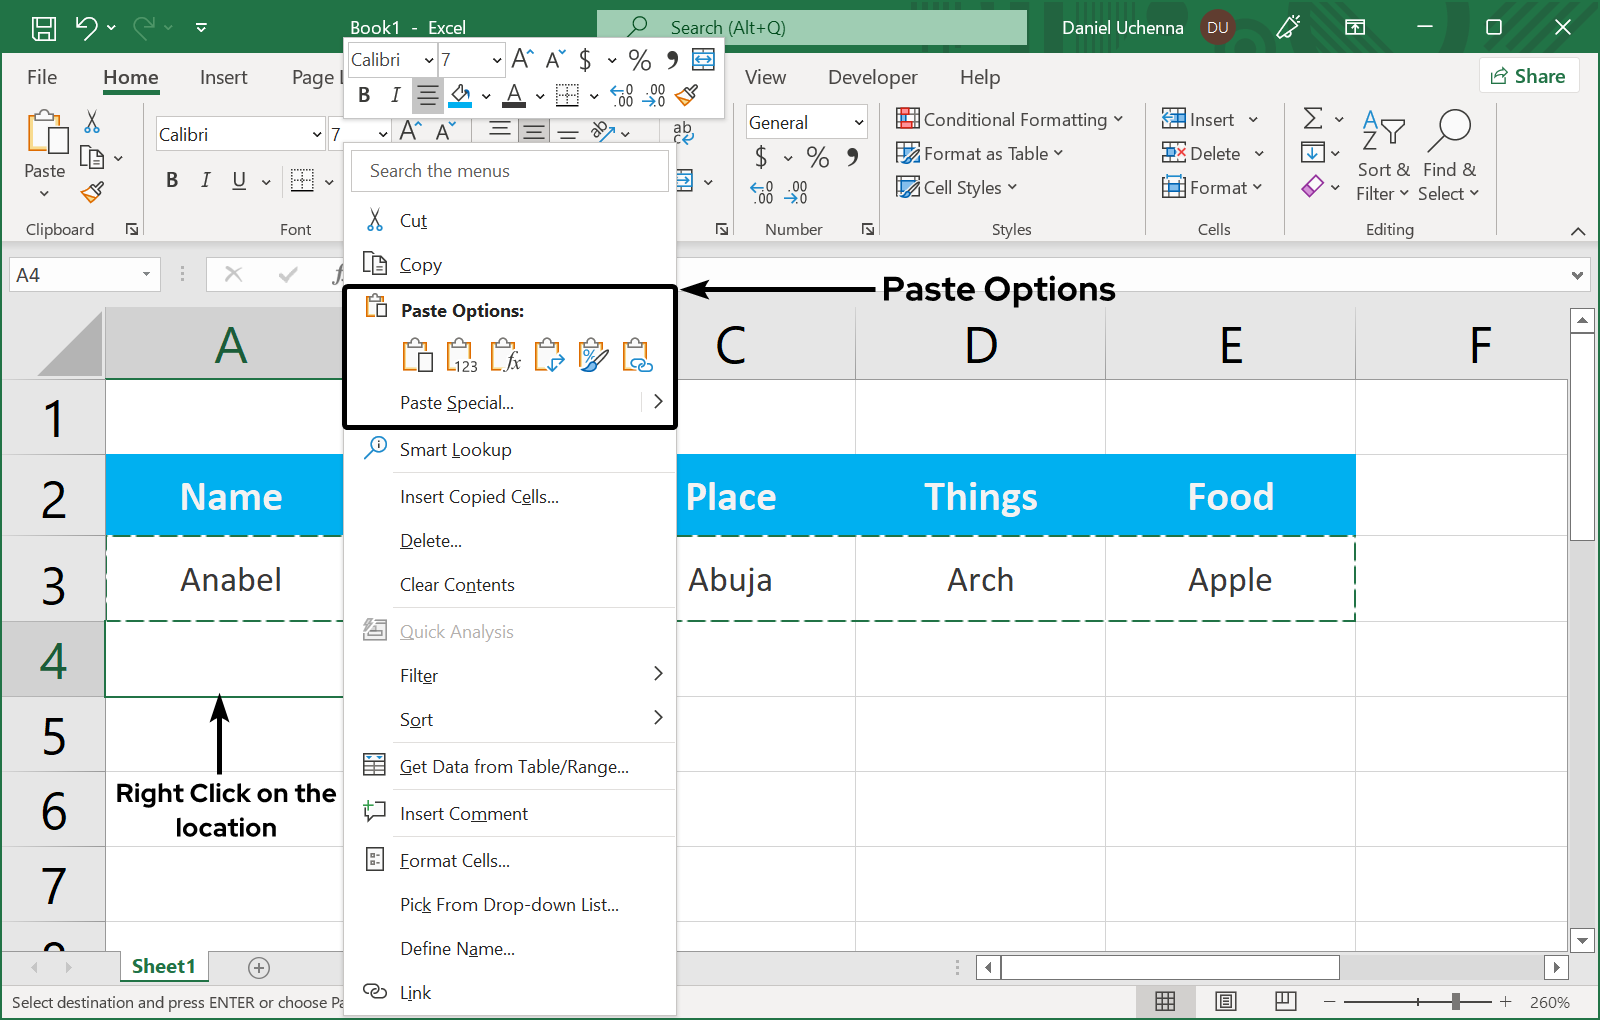The image size is (1600, 1020).
Task: Click Increase Decimal in the mini toolbar
Action: click(x=622, y=96)
